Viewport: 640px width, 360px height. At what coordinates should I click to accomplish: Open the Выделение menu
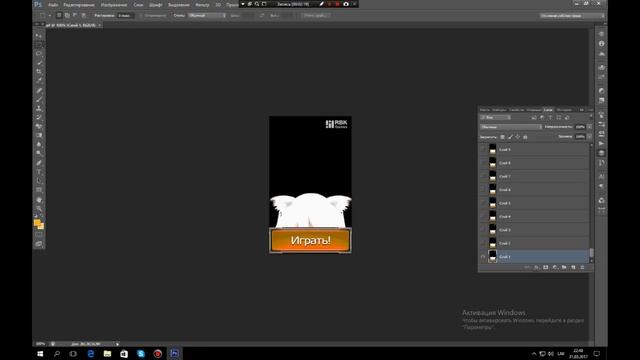(179, 5)
